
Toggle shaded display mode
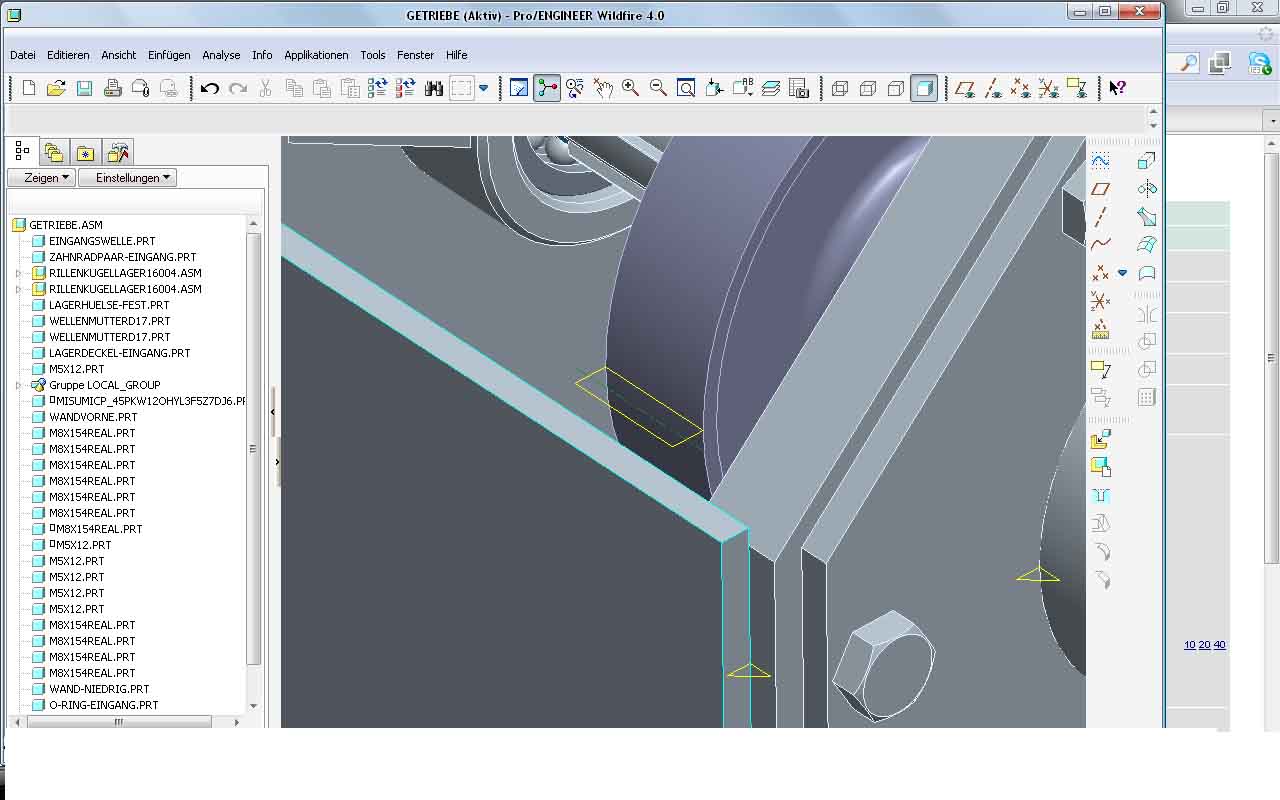[924, 88]
